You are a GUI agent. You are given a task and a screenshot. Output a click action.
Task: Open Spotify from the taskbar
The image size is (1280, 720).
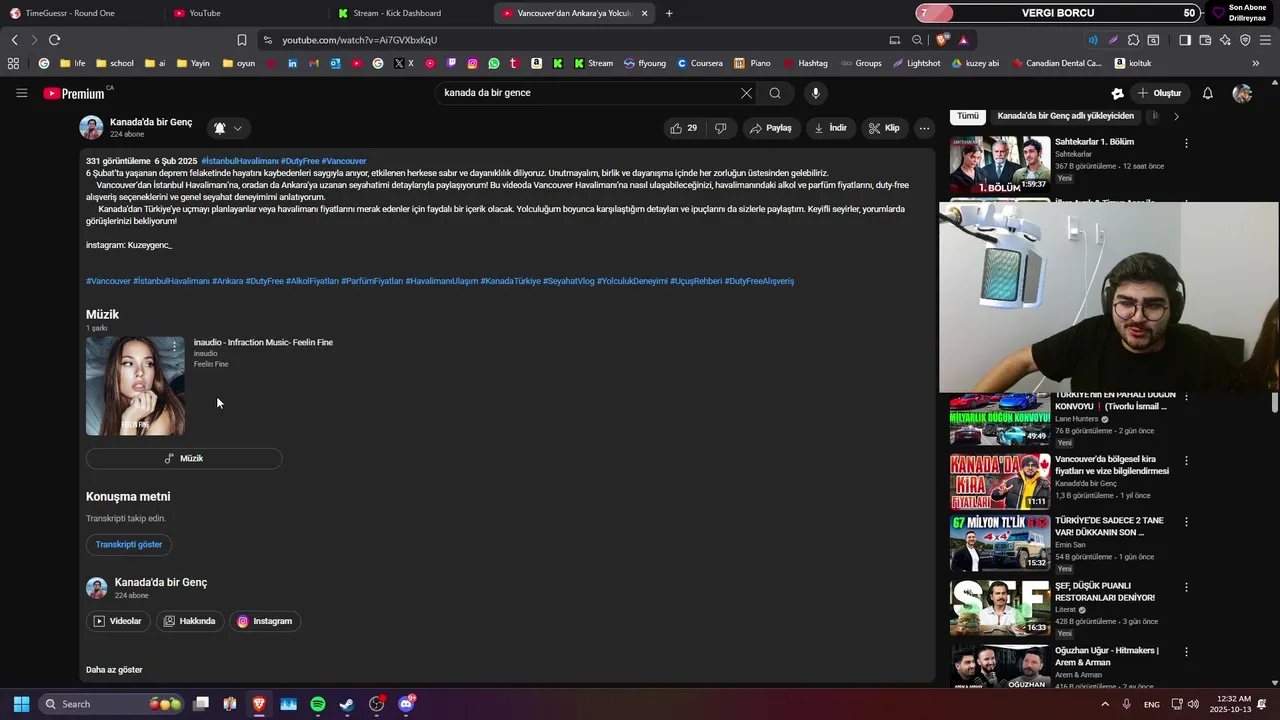pyautogui.click(x=318, y=704)
